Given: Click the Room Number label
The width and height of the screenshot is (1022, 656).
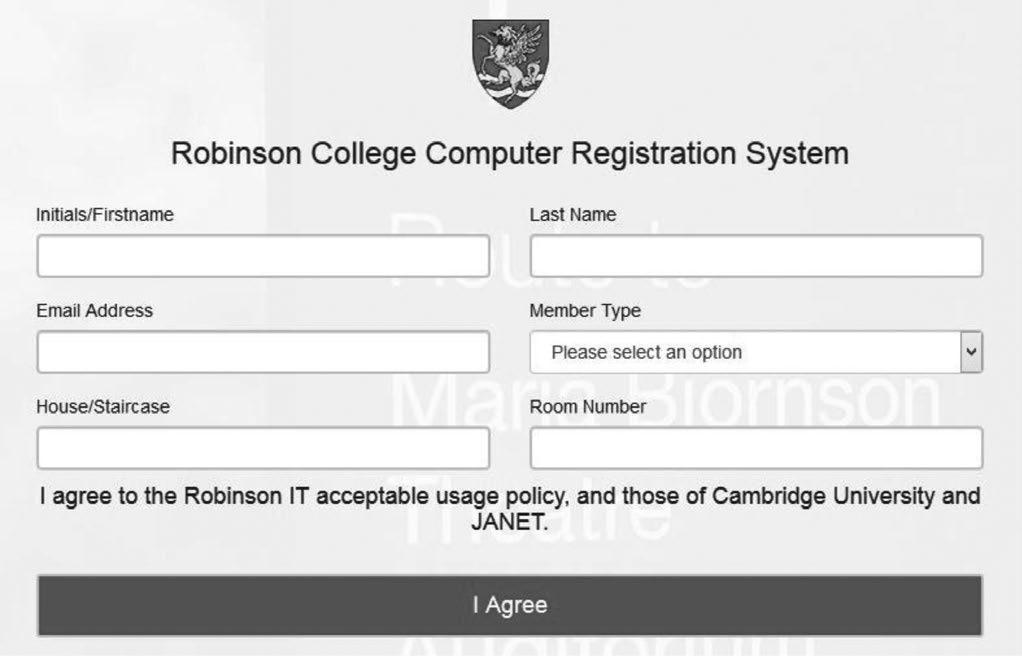Looking at the screenshot, I should point(587,407).
